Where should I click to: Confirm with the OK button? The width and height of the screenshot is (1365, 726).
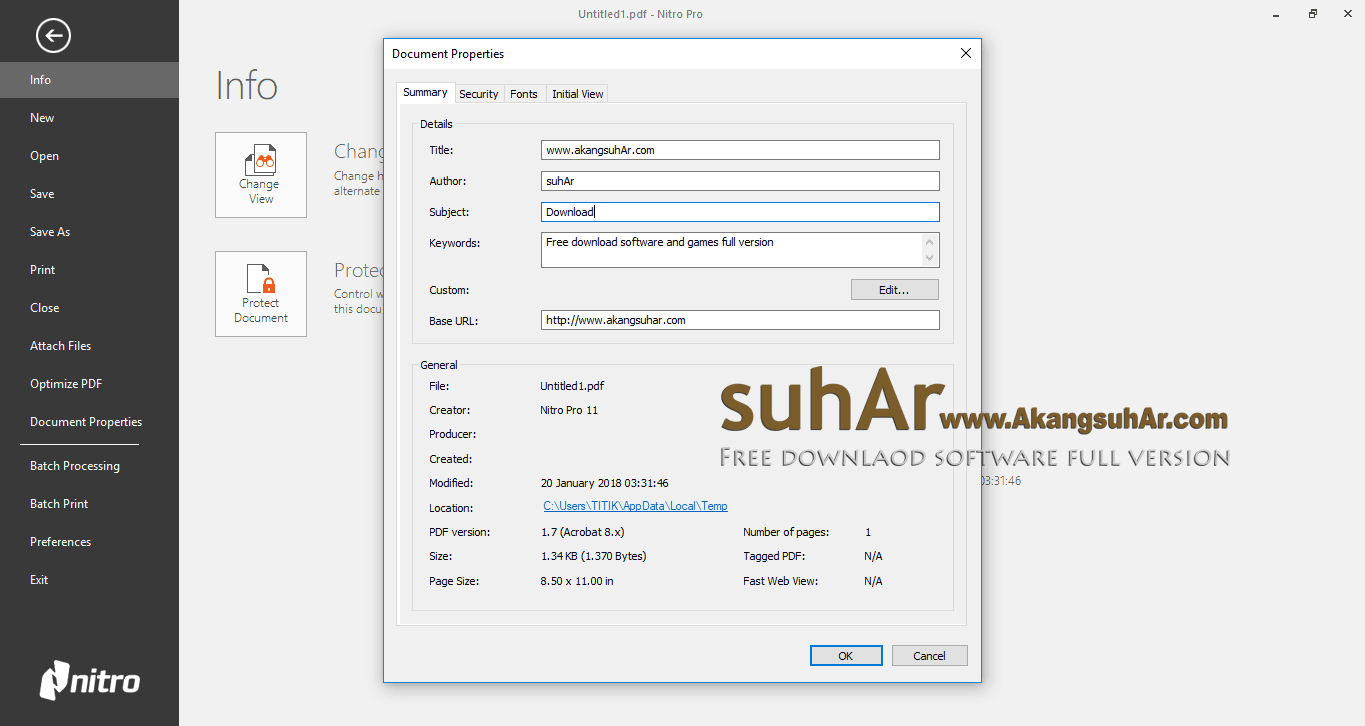[x=846, y=656]
